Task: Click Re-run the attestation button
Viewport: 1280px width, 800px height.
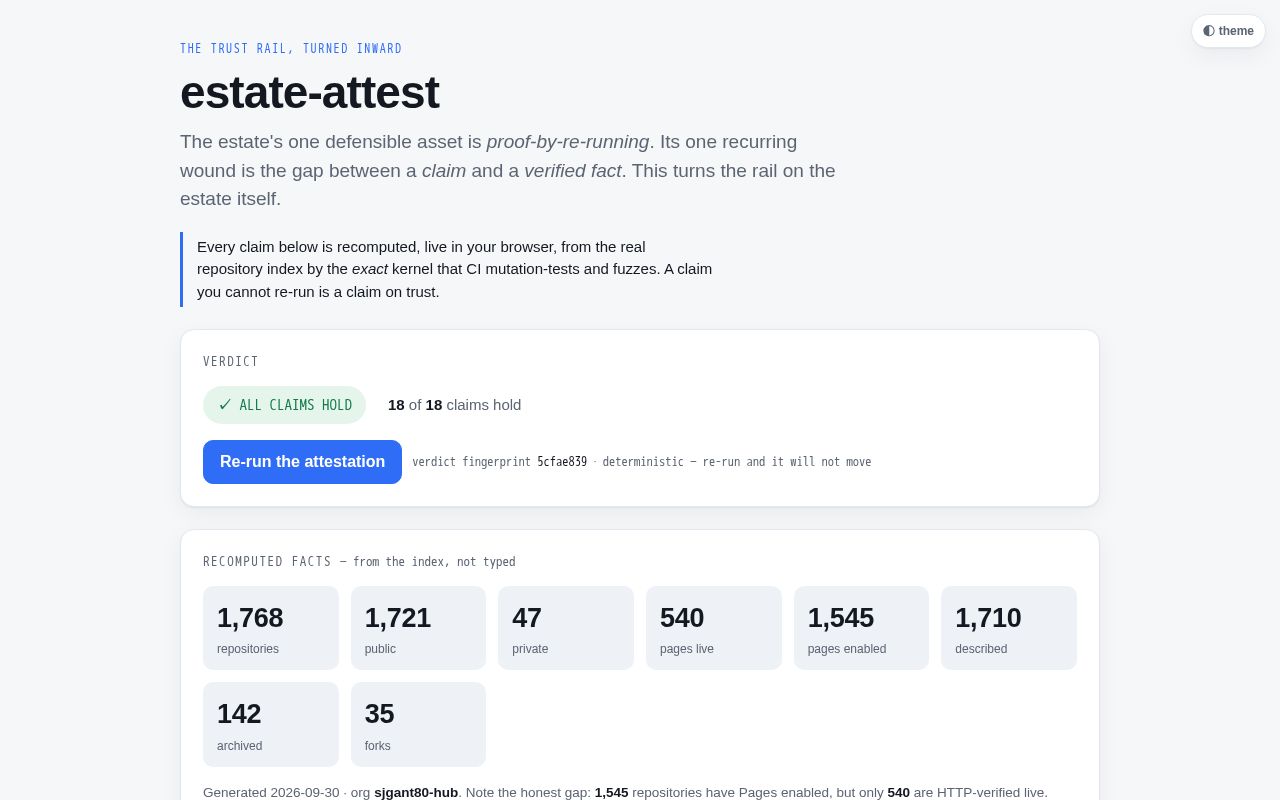Action: 302,462
